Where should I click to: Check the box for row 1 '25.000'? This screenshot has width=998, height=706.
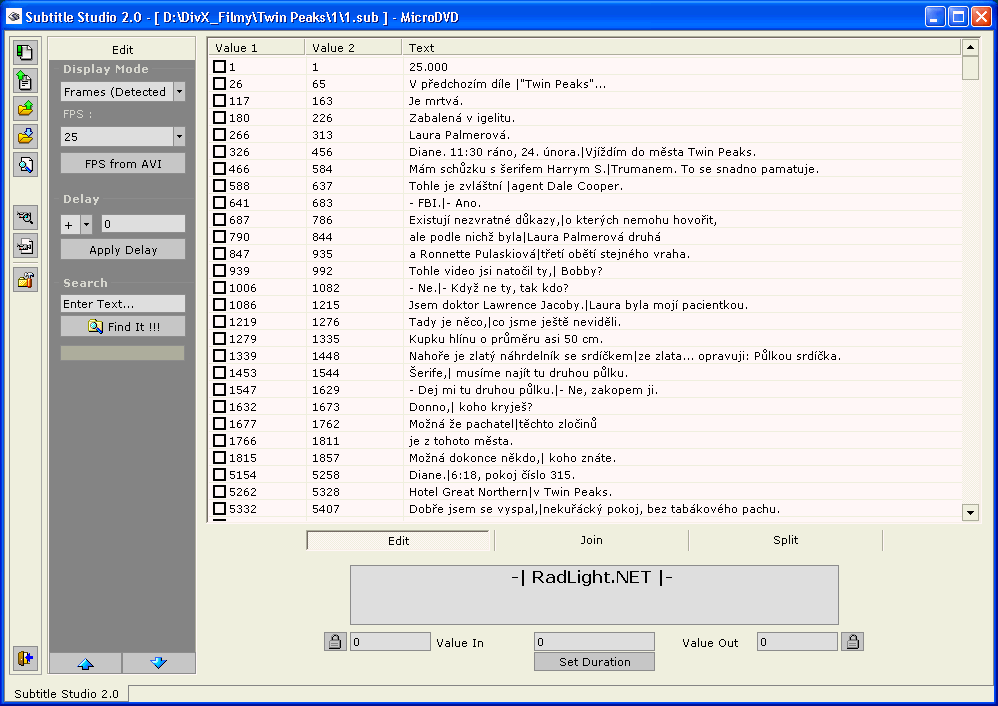point(220,66)
